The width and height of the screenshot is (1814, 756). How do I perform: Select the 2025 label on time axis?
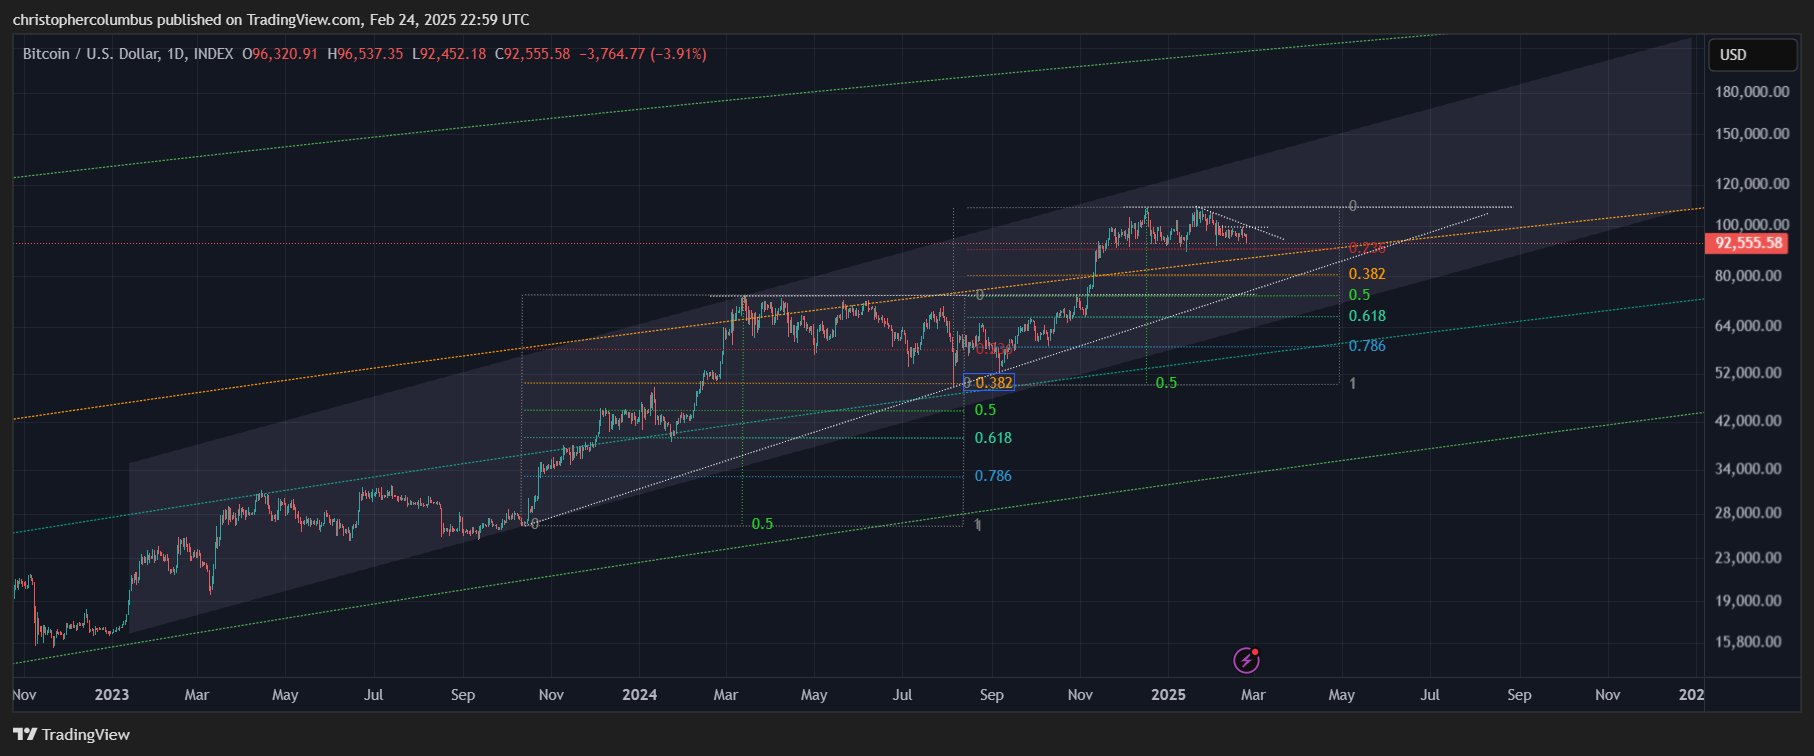pyautogui.click(x=1167, y=695)
